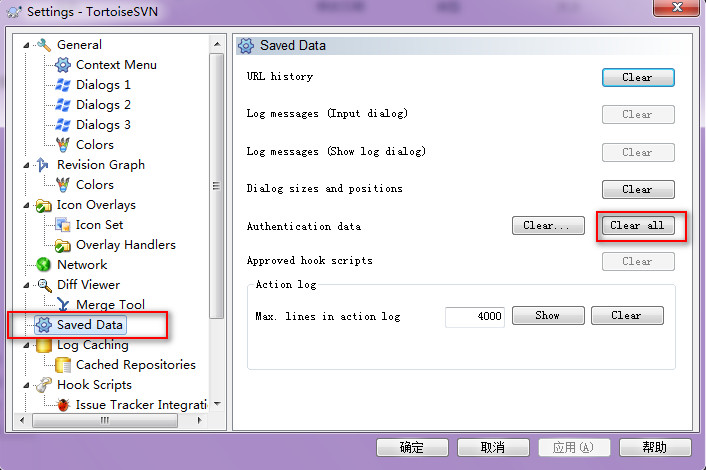Click the tree horizontal scrollbar thumb
706x470 pixels.
pyautogui.click(x=105, y=420)
